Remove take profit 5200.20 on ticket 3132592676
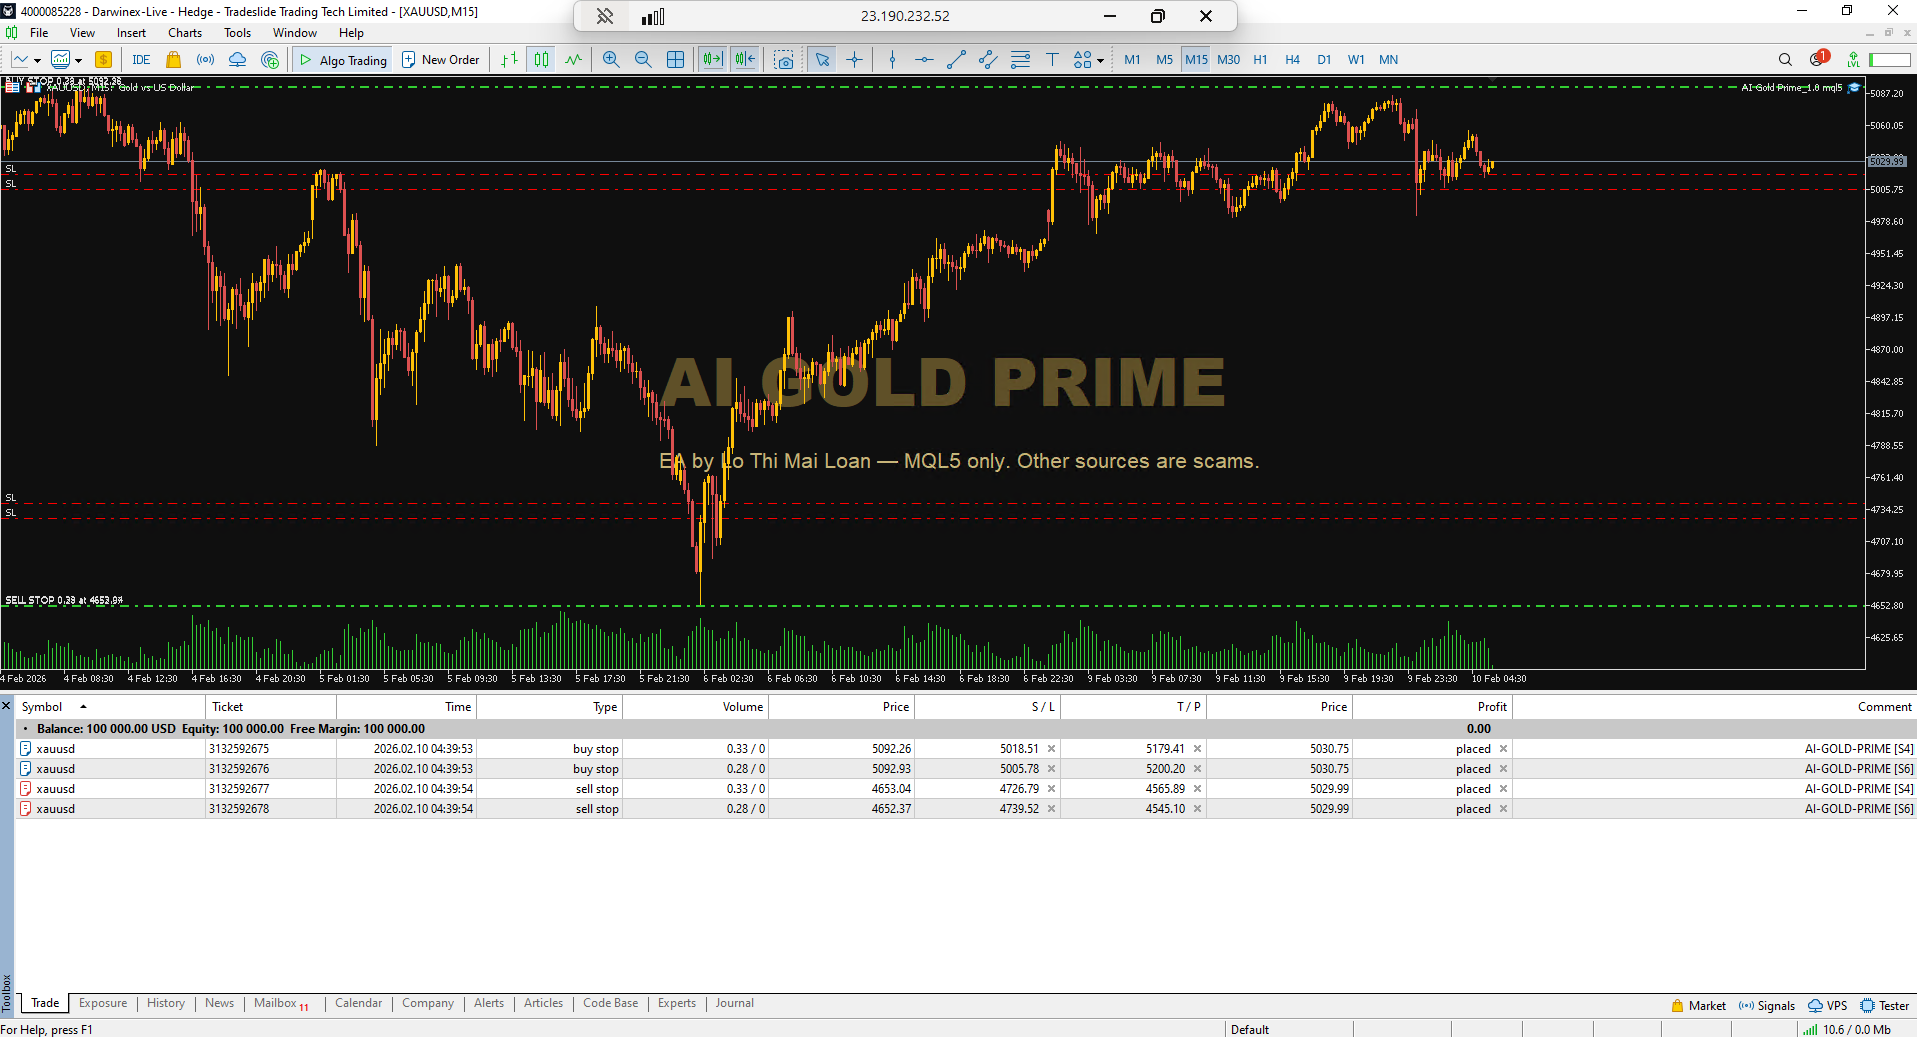This screenshot has height=1037, width=1917. (1197, 769)
